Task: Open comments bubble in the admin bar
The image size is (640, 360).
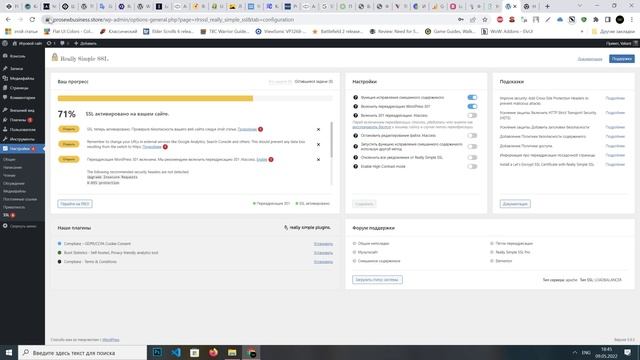Action: (x=64, y=43)
